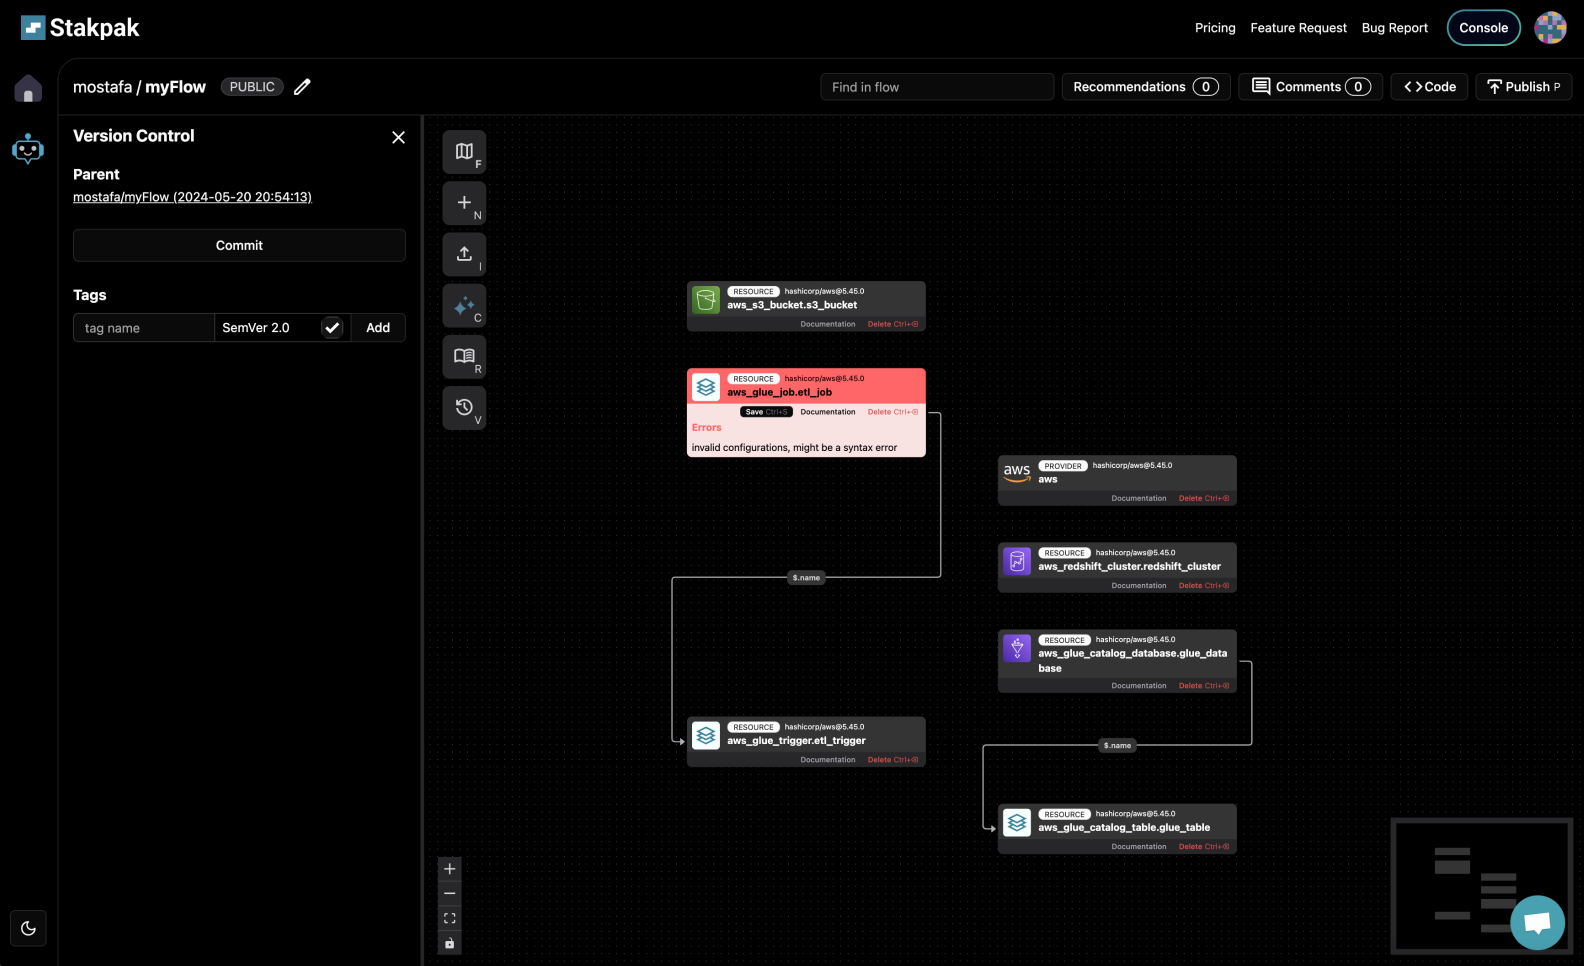Toggle the dark mode moon button
Image resolution: width=1584 pixels, height=966 pixels.
click(28, 928)
